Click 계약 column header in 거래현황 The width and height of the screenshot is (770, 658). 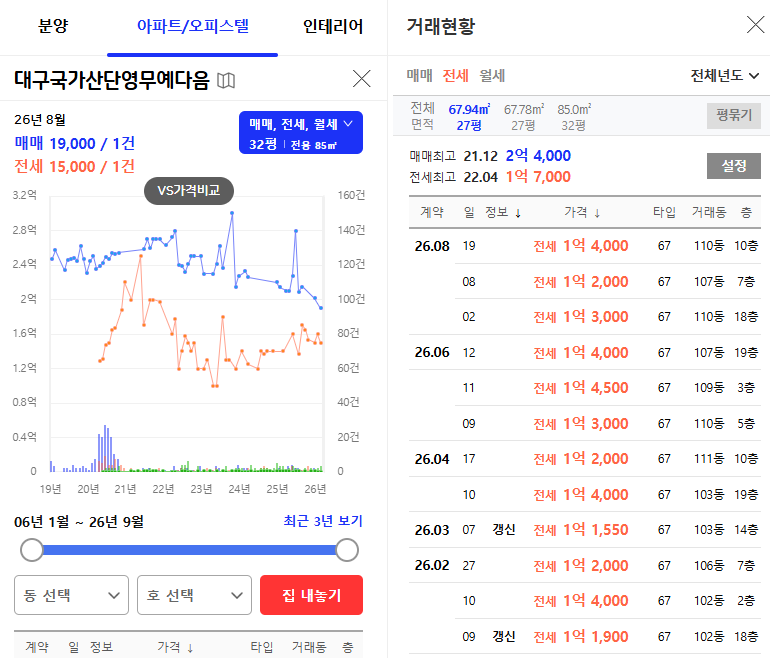coord(432,212)
